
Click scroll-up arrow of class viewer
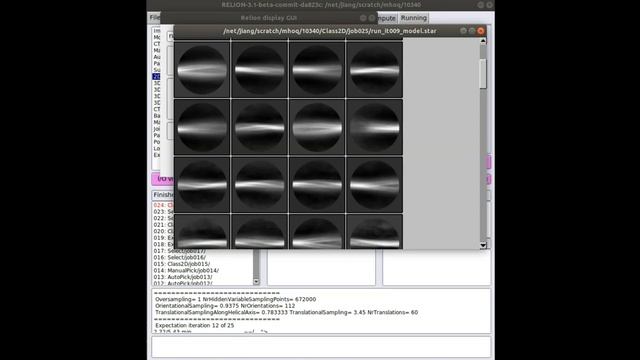point(483,41)
